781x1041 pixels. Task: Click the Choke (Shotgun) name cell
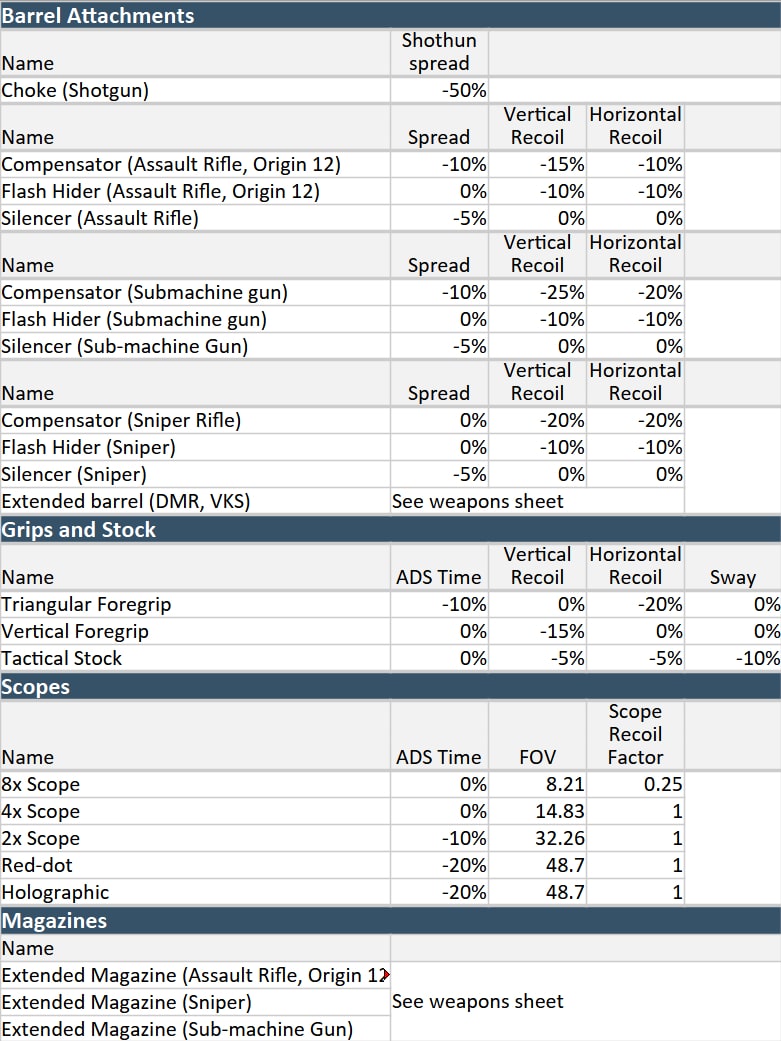pos(76,90)
